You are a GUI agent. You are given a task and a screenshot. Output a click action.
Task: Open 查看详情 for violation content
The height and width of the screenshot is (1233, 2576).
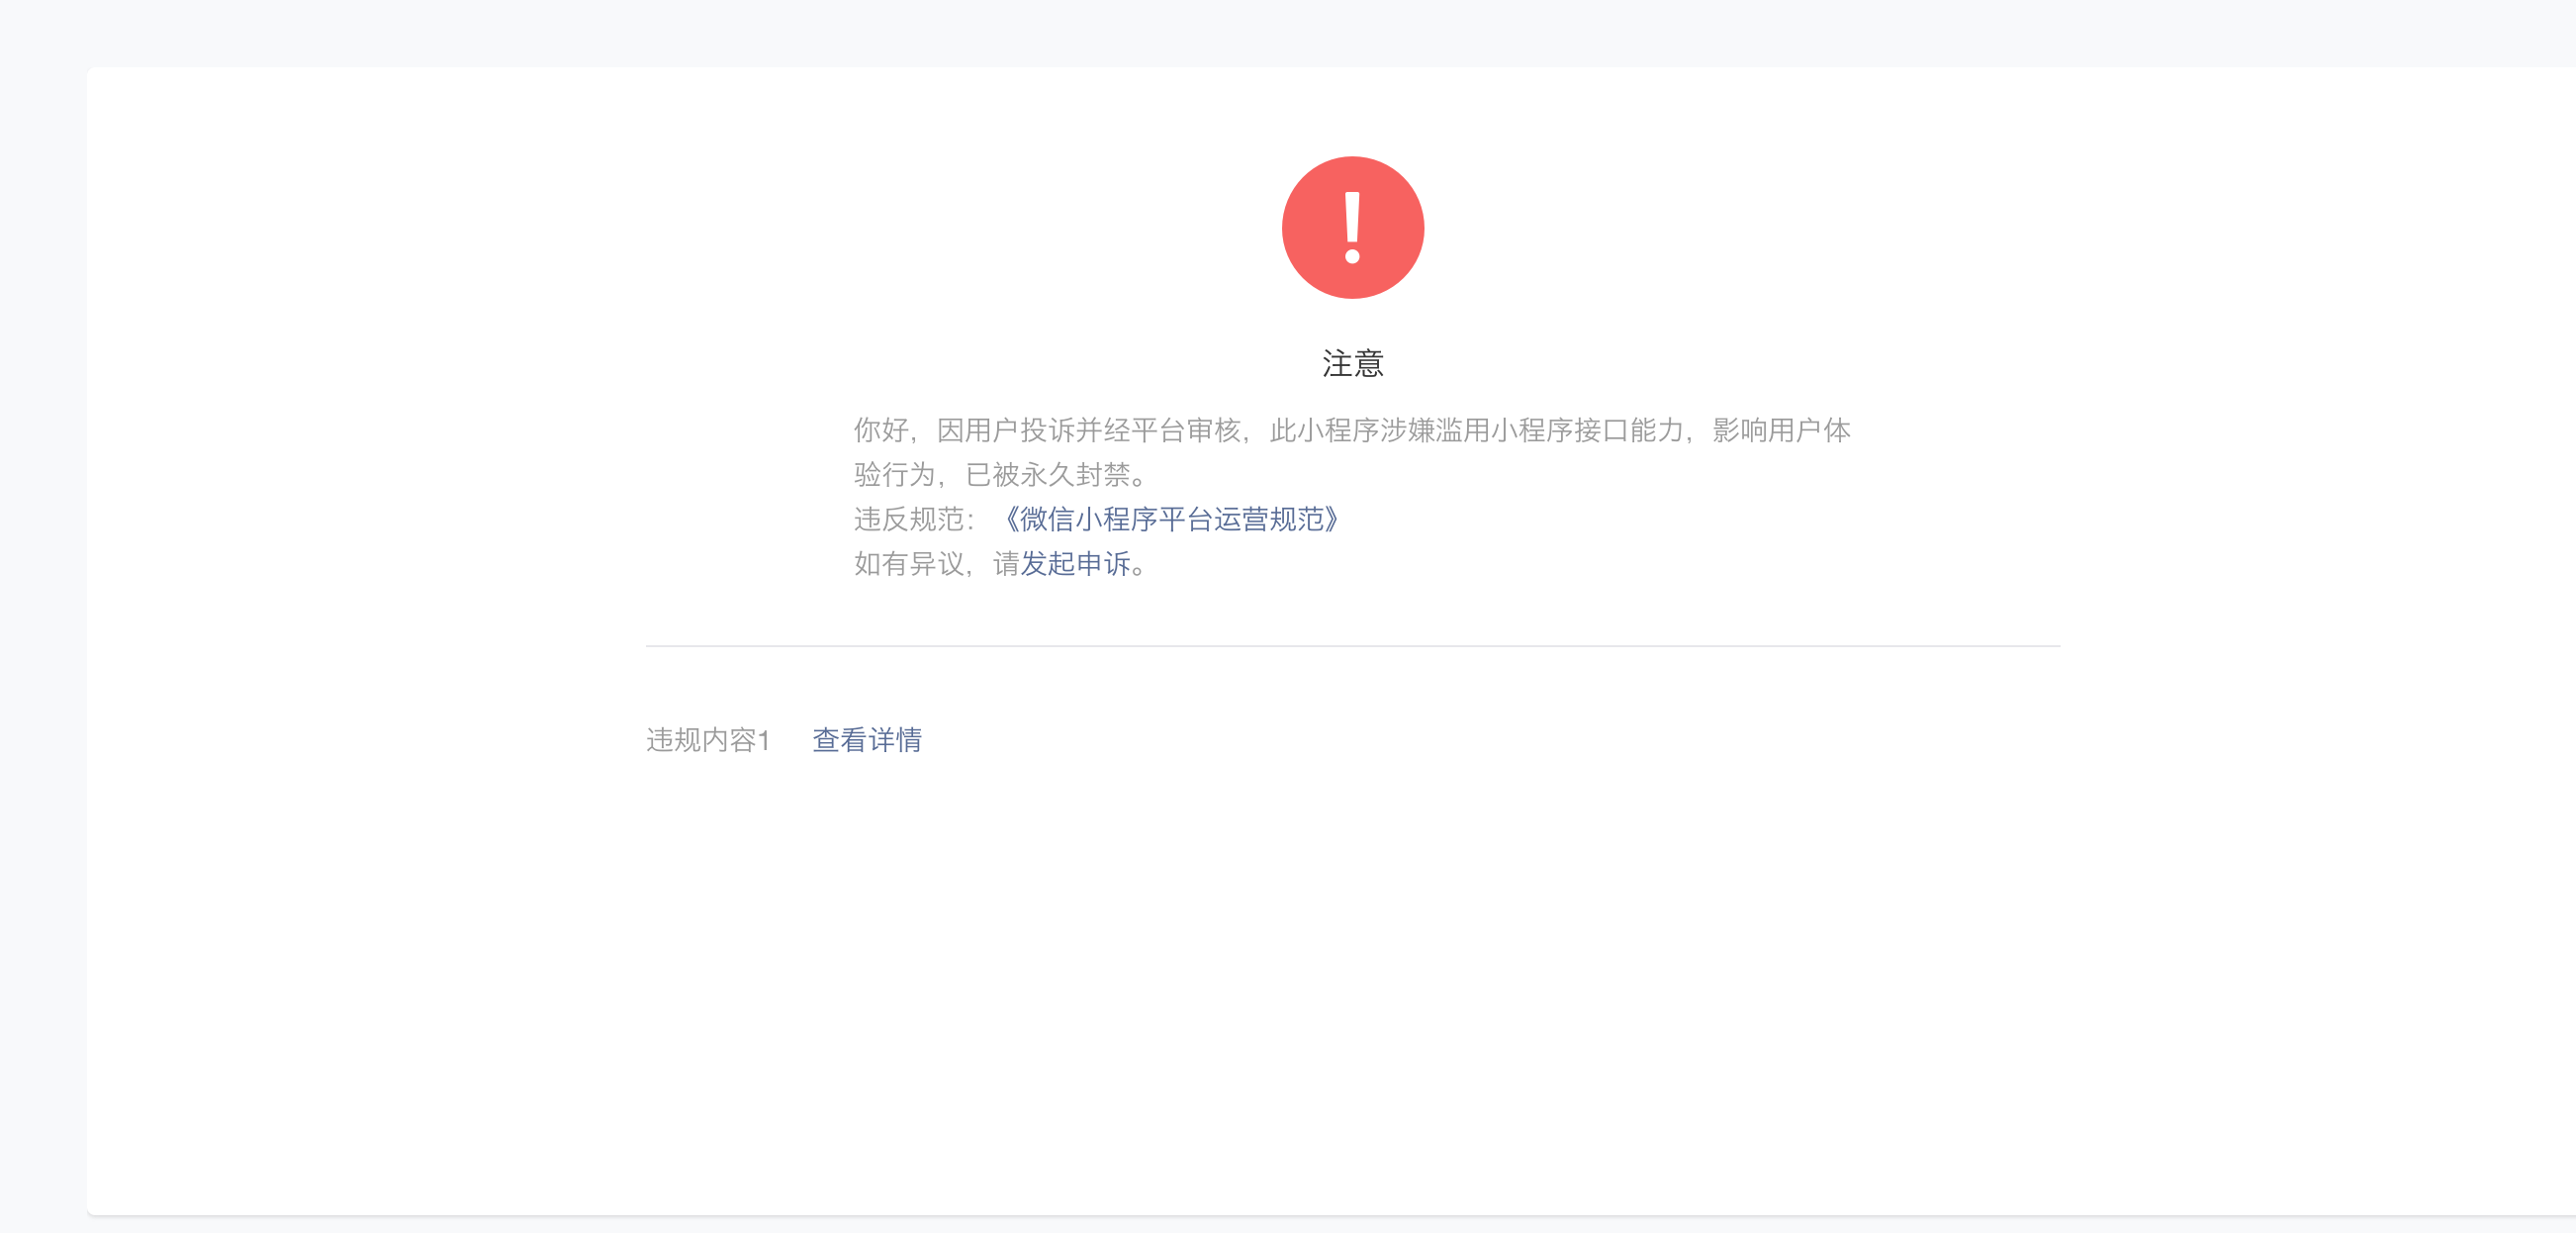click(x=866, y=740)
